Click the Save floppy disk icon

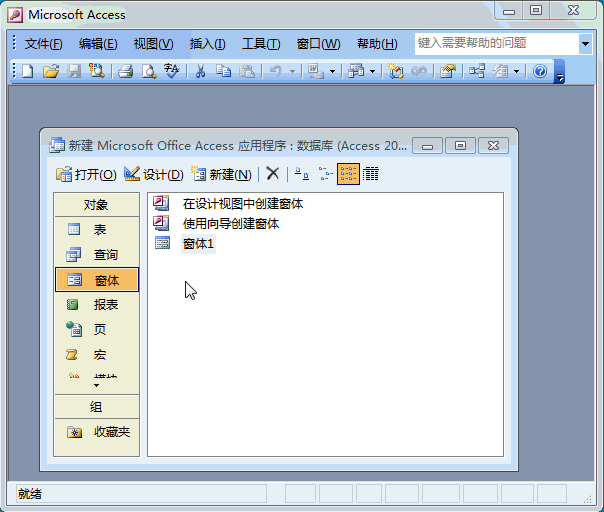74,72
